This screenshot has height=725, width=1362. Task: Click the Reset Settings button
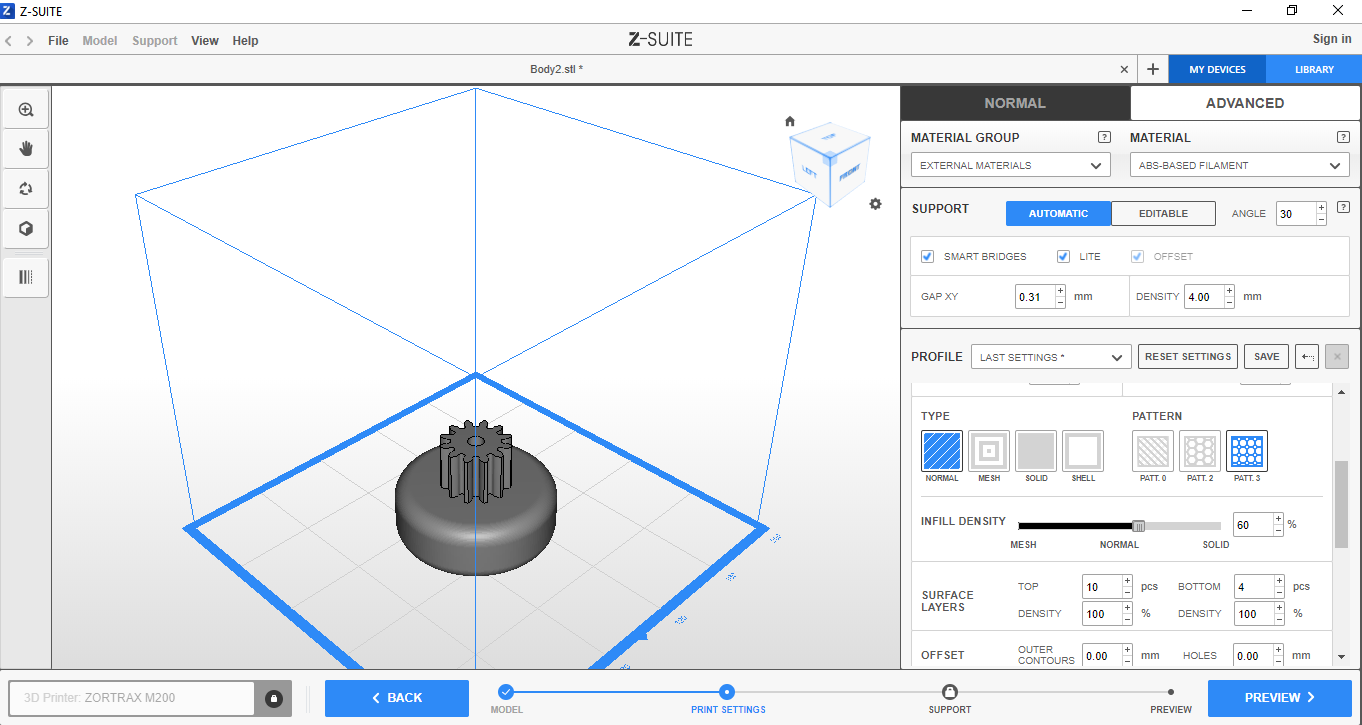coord(1188,357)
